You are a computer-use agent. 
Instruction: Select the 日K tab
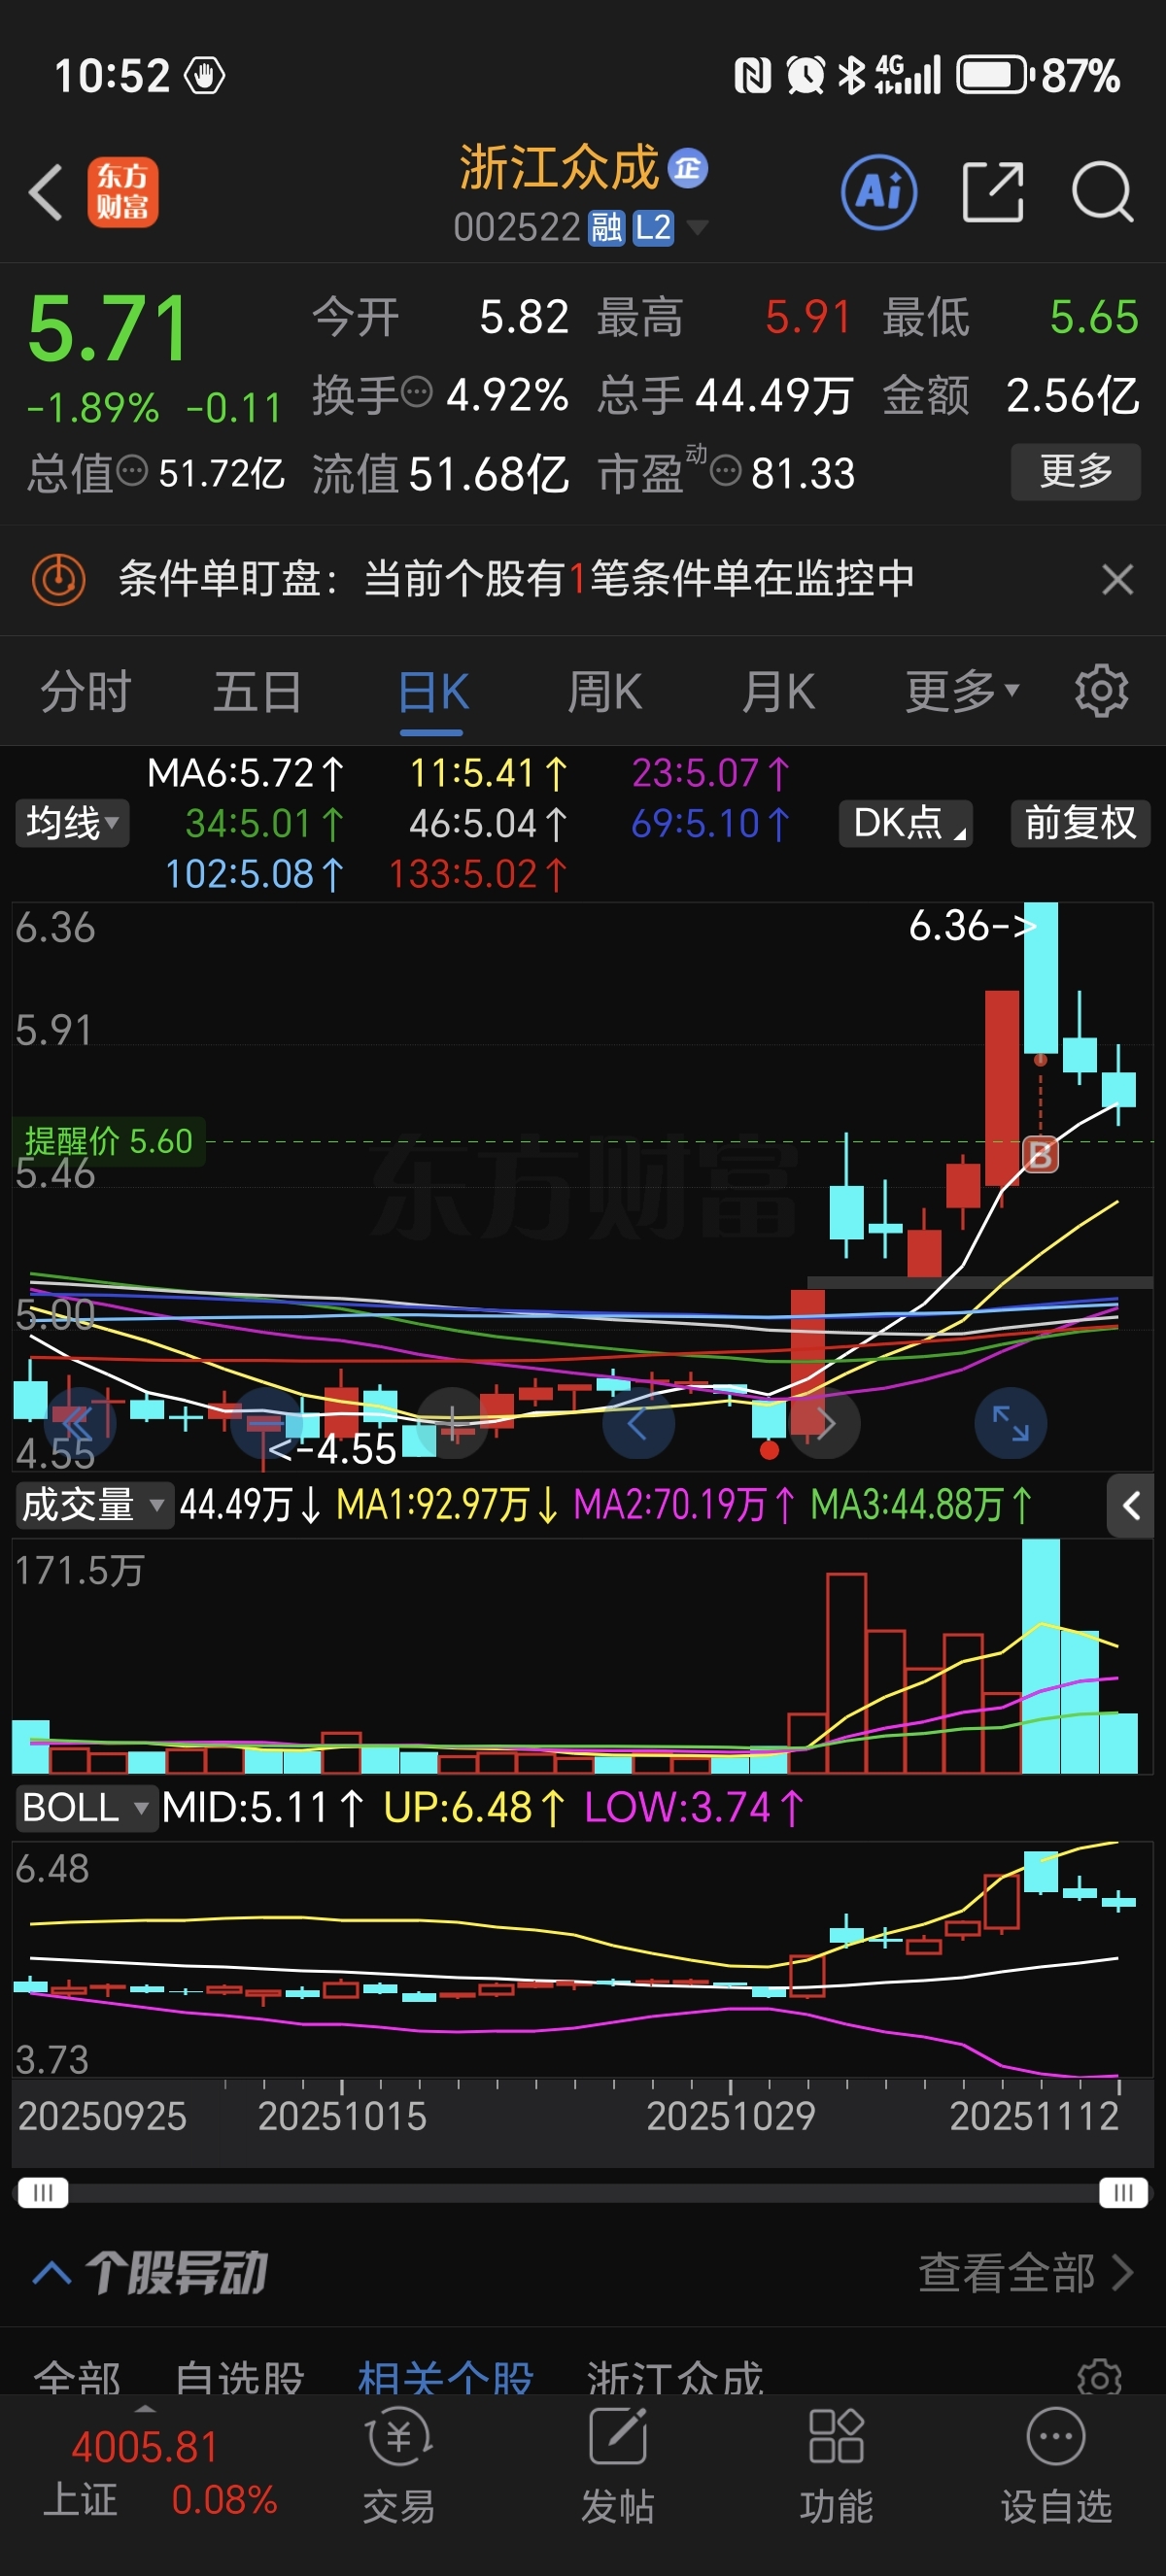click(x=432, y=692)
